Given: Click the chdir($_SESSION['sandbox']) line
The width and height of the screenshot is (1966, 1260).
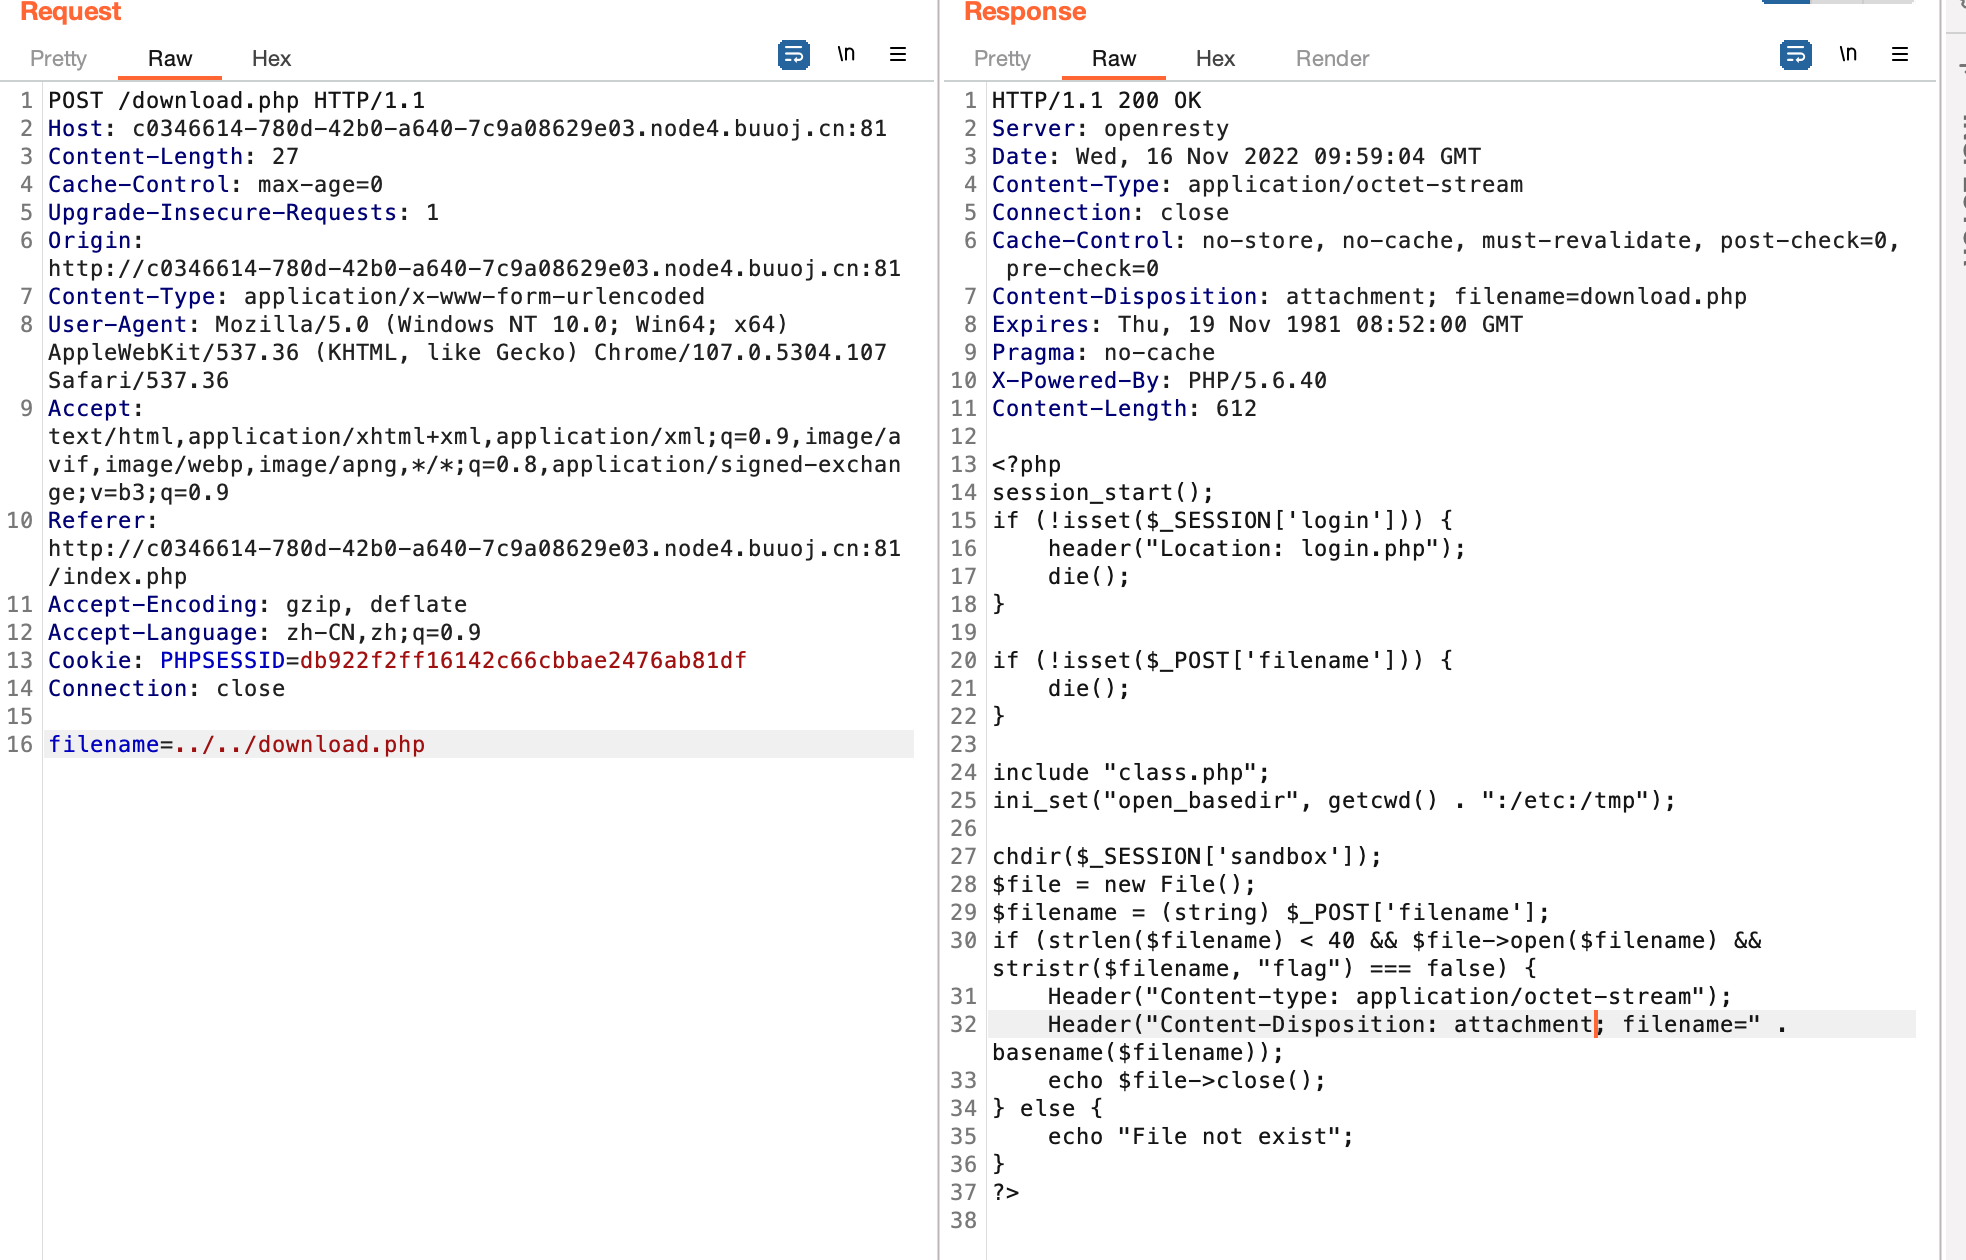Looking at the screenshot, I should tap(1187, 856).
